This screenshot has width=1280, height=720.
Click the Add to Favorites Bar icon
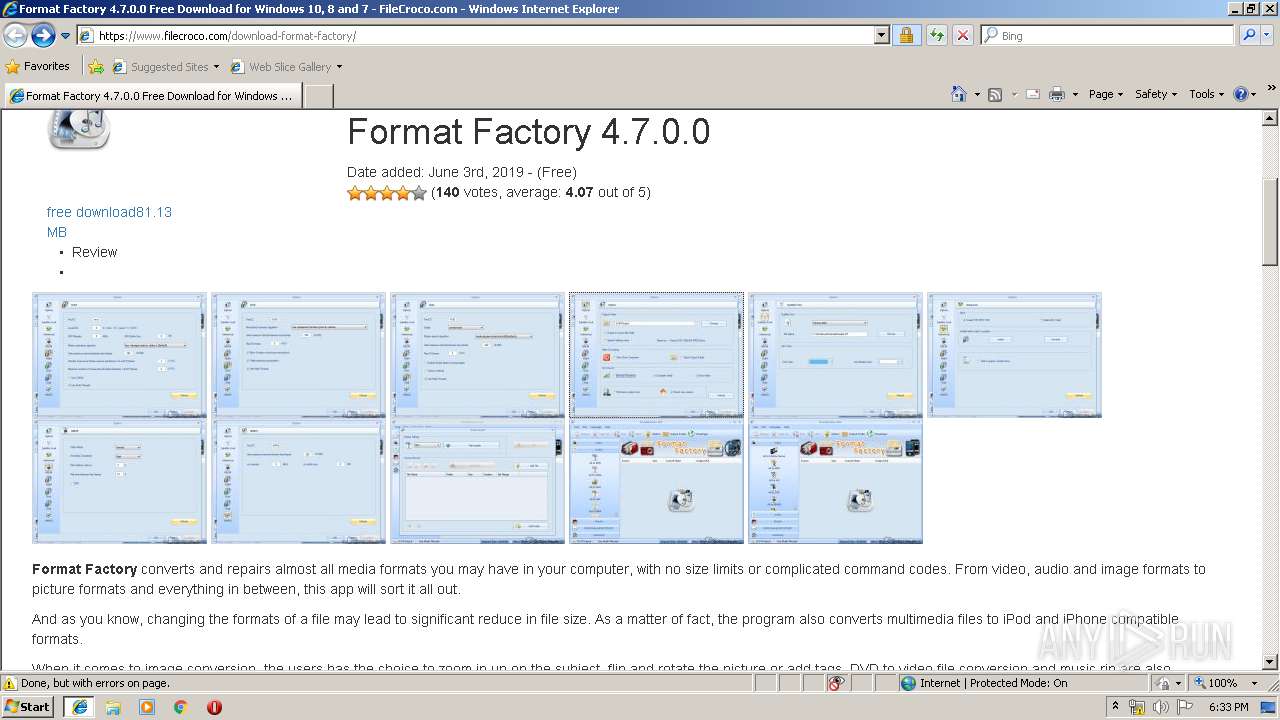96,67
